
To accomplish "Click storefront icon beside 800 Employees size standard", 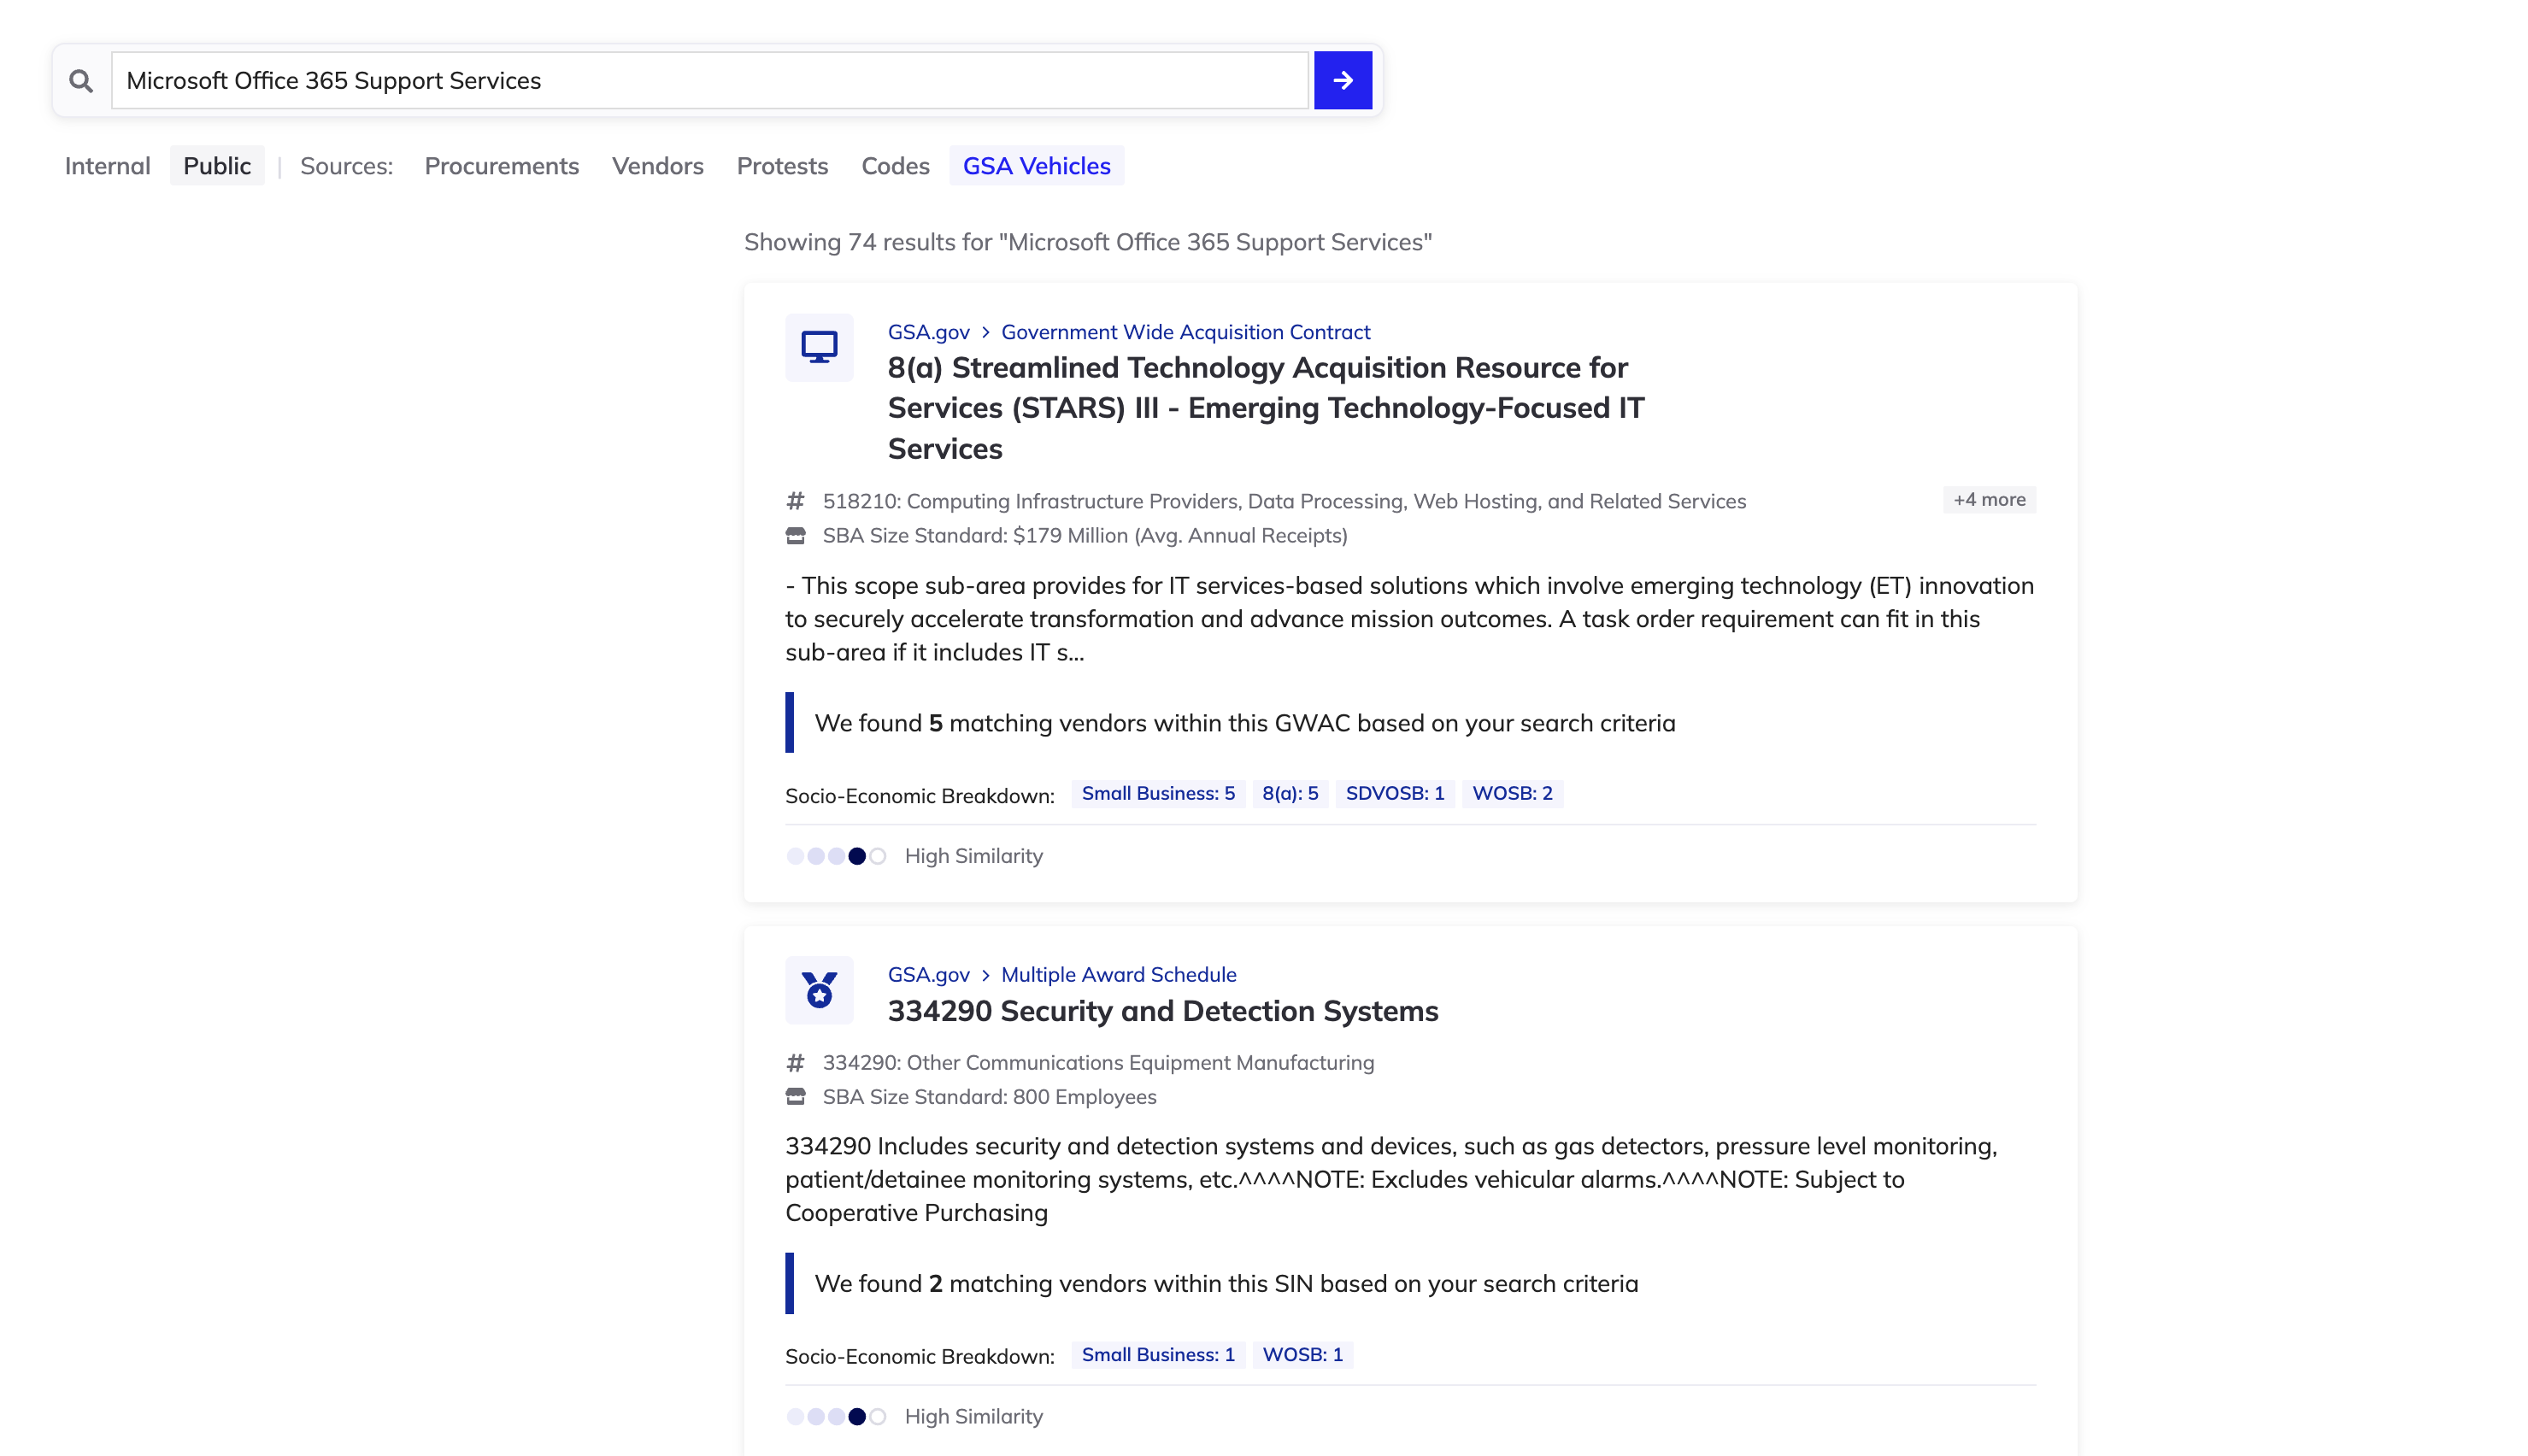I will point(795,1097).
